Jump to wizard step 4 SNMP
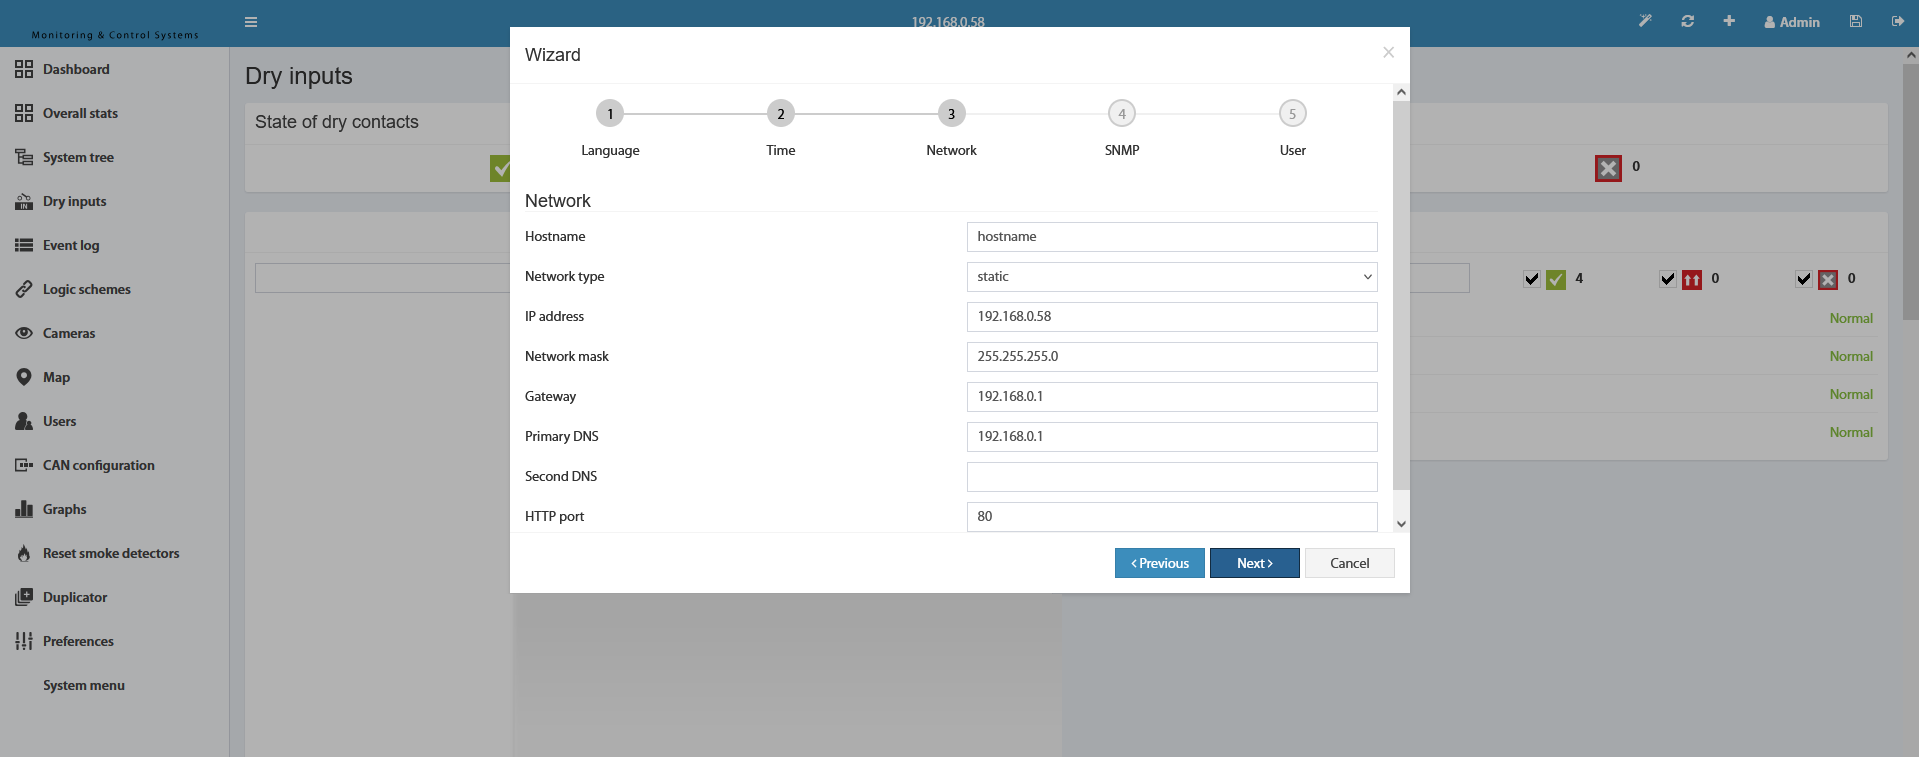Image resolution: width=1919 pixels, height=757 pixels. pyautogui.click(x=1122, y=114)
